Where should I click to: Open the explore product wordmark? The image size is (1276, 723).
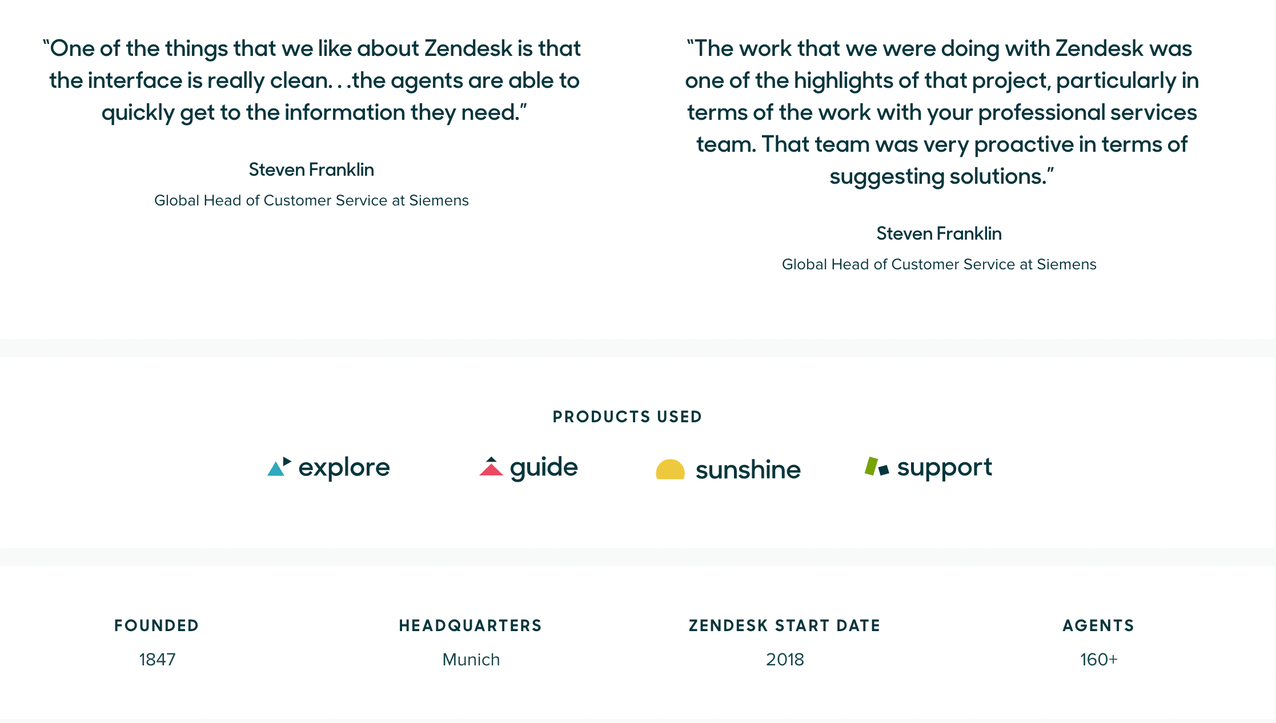(x=344, y=468)
